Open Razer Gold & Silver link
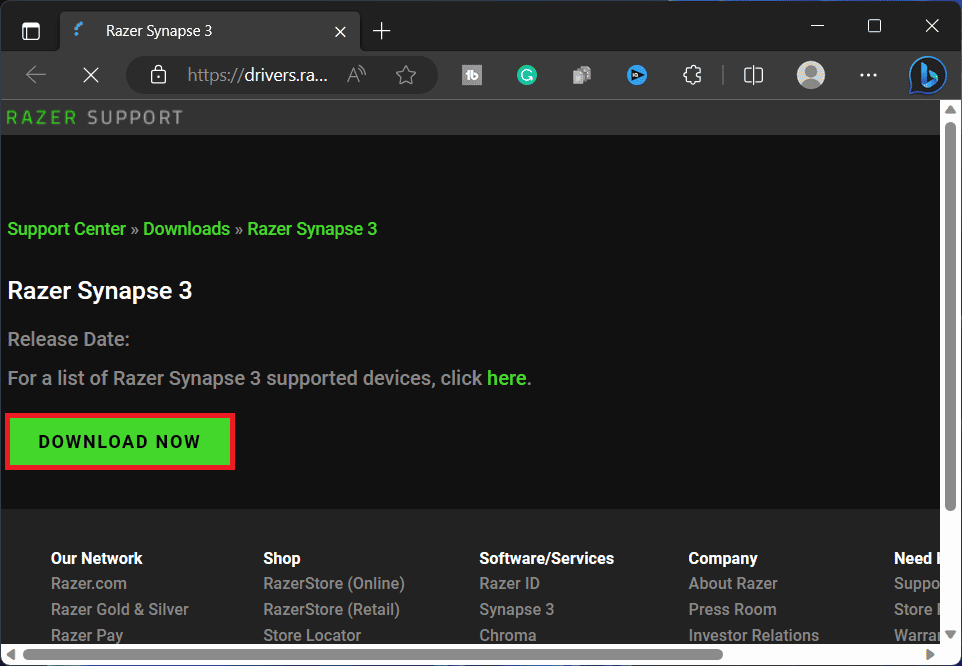 pos(120,609)
